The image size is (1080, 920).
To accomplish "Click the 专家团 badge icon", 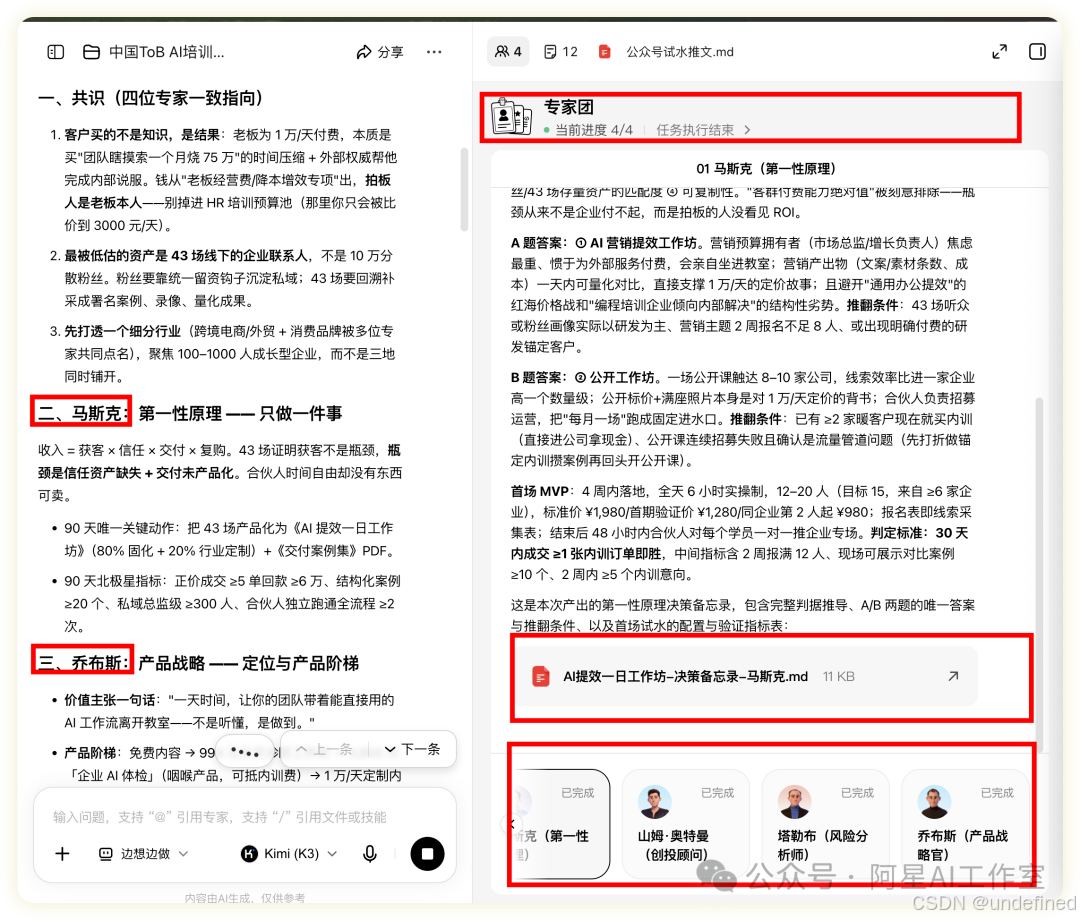I will click(511, 116).
